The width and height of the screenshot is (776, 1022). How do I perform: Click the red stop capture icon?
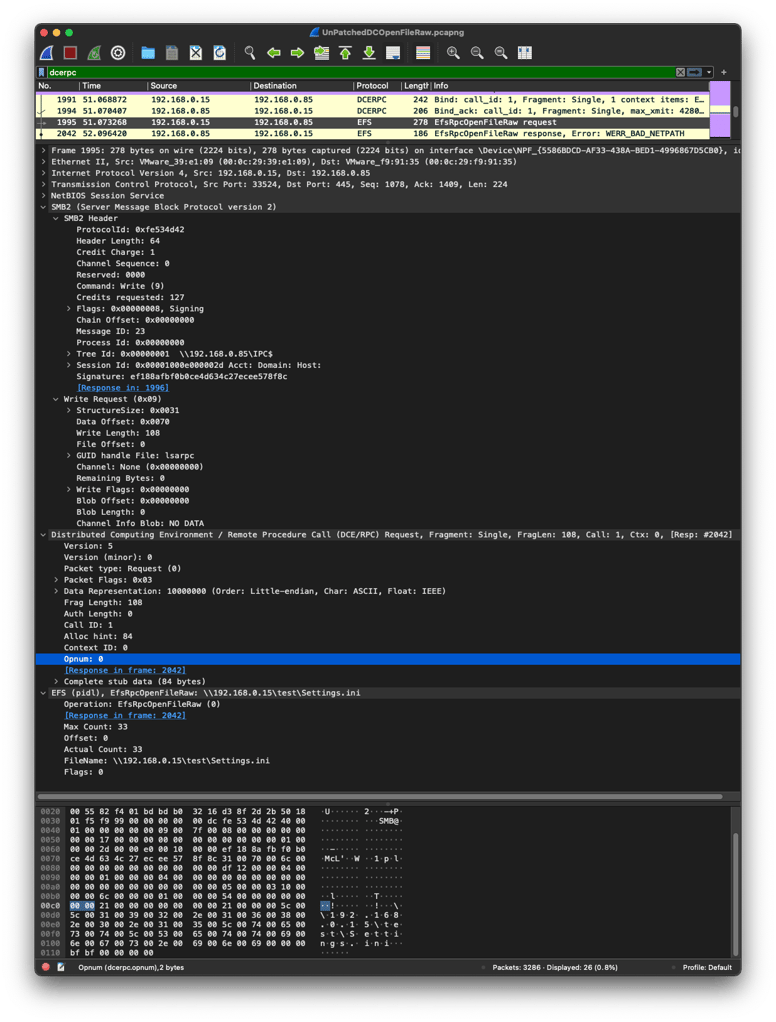tap(70, 53)
